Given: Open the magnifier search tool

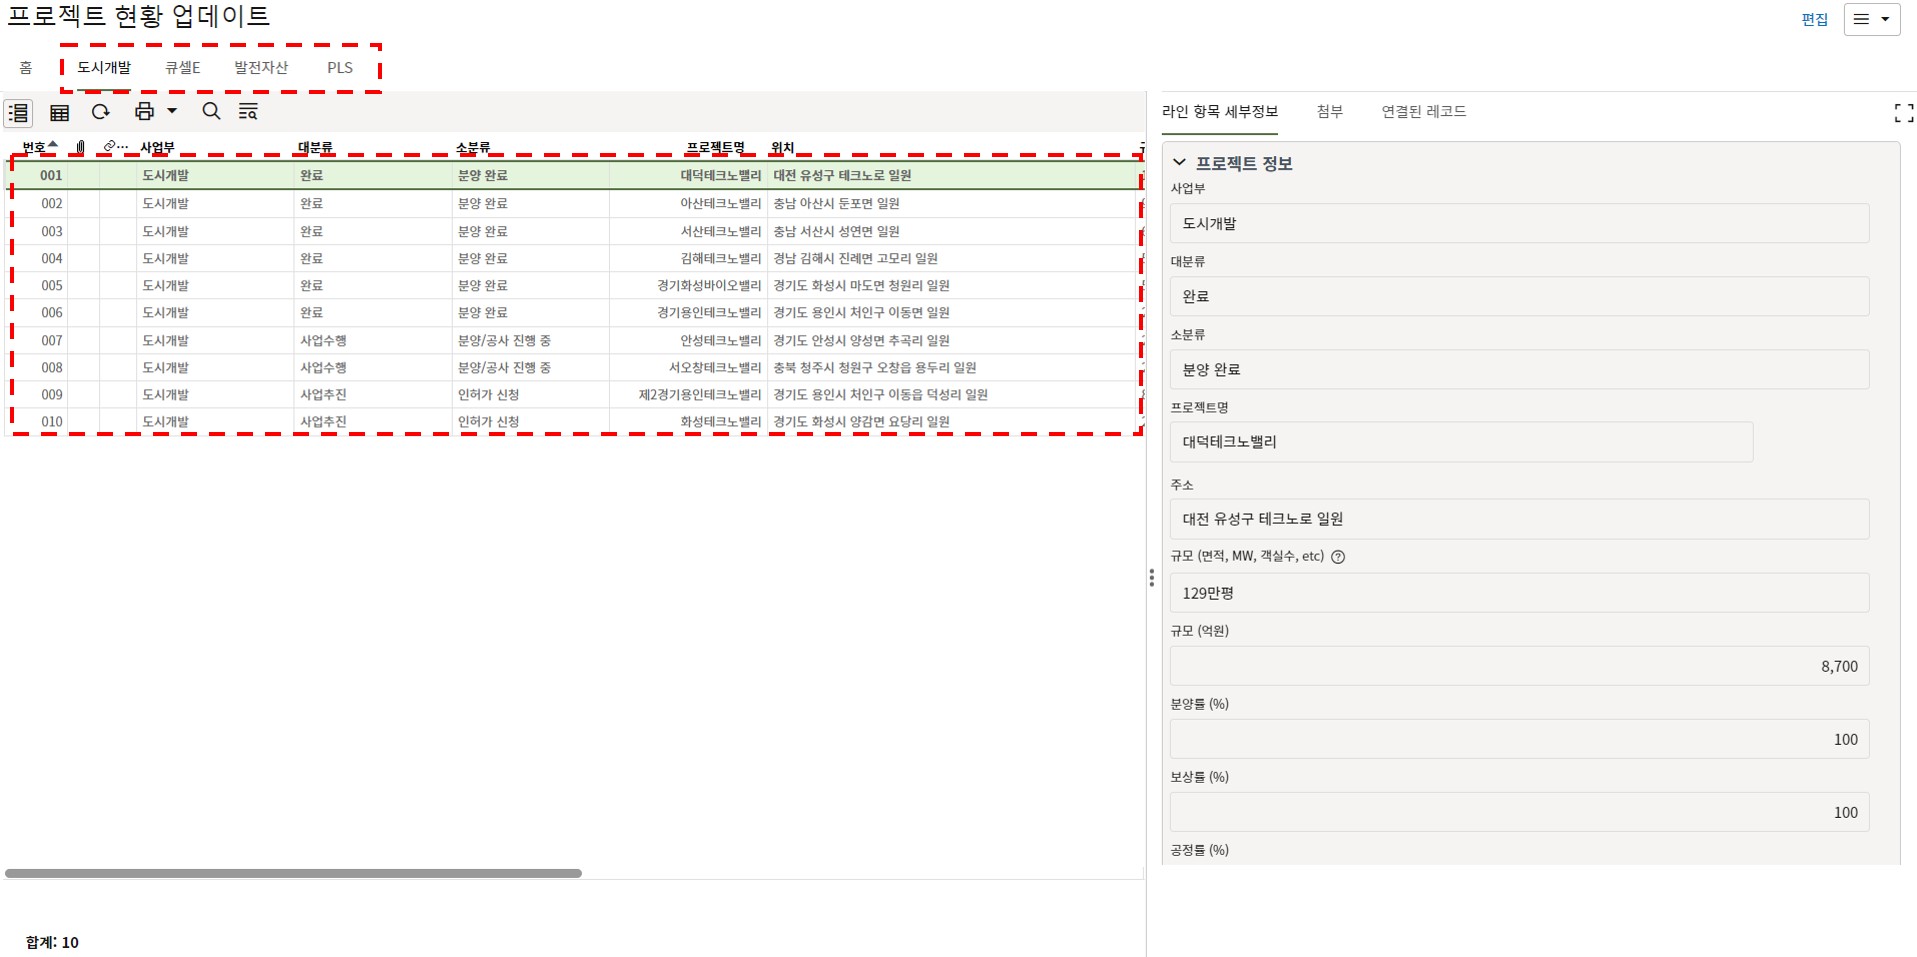Looking at the screenshot, I should coord(211,112).
